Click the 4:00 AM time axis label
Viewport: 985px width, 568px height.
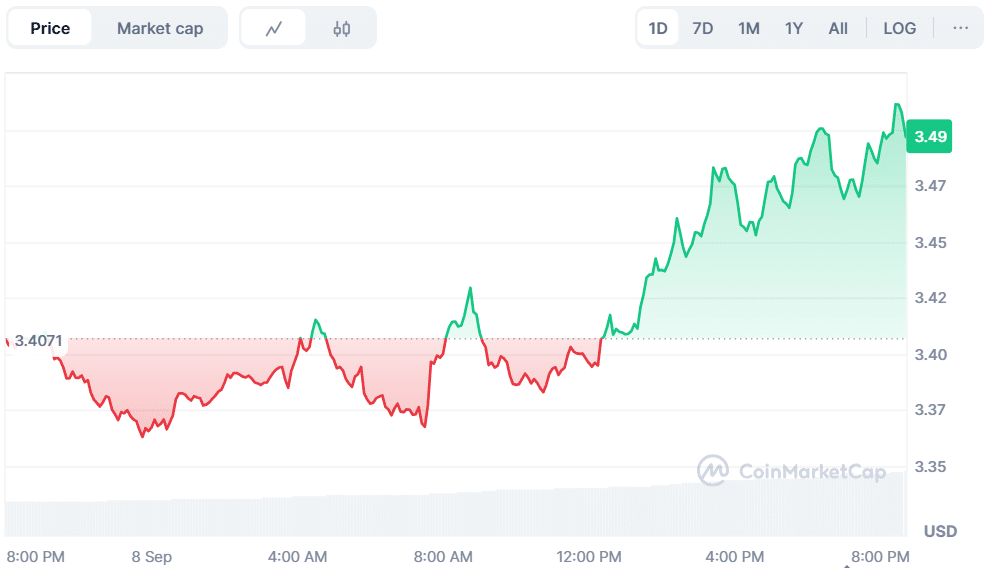point(297,556)
